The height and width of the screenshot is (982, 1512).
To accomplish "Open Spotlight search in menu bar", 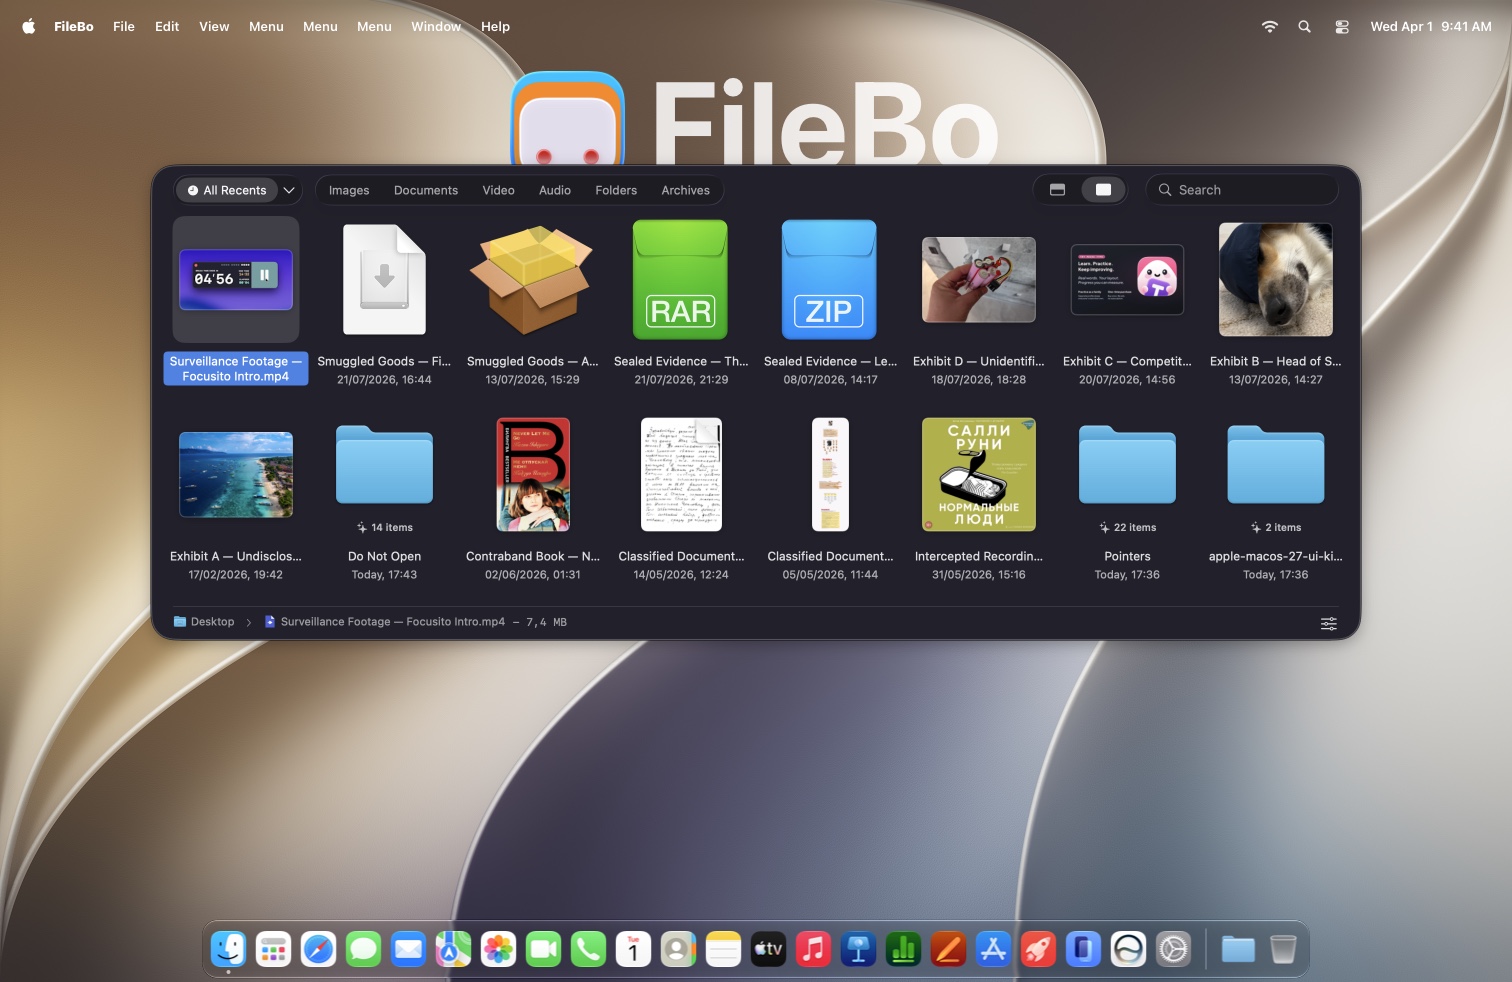I will tap(1304, 27).
